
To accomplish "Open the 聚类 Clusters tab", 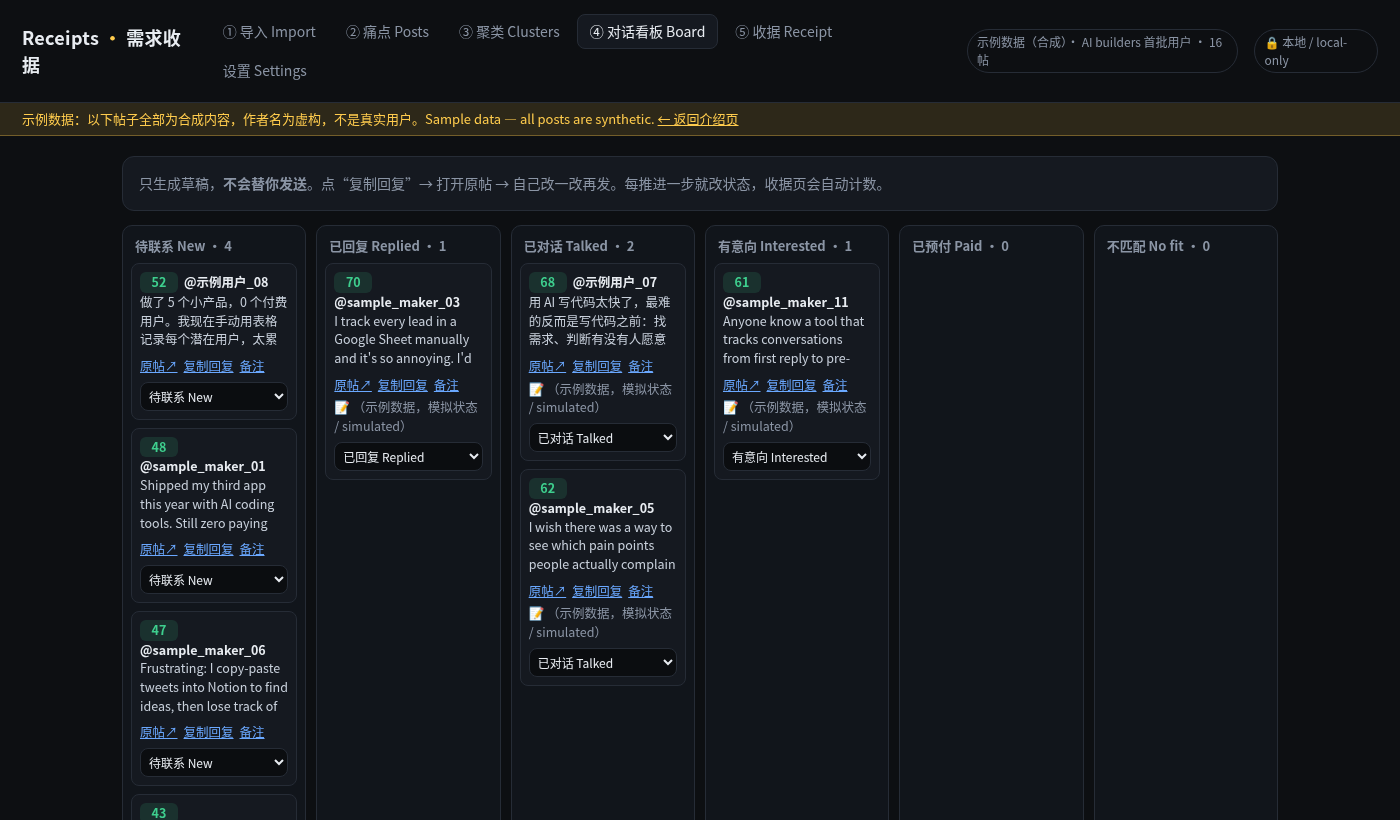I will click(509, 32).
